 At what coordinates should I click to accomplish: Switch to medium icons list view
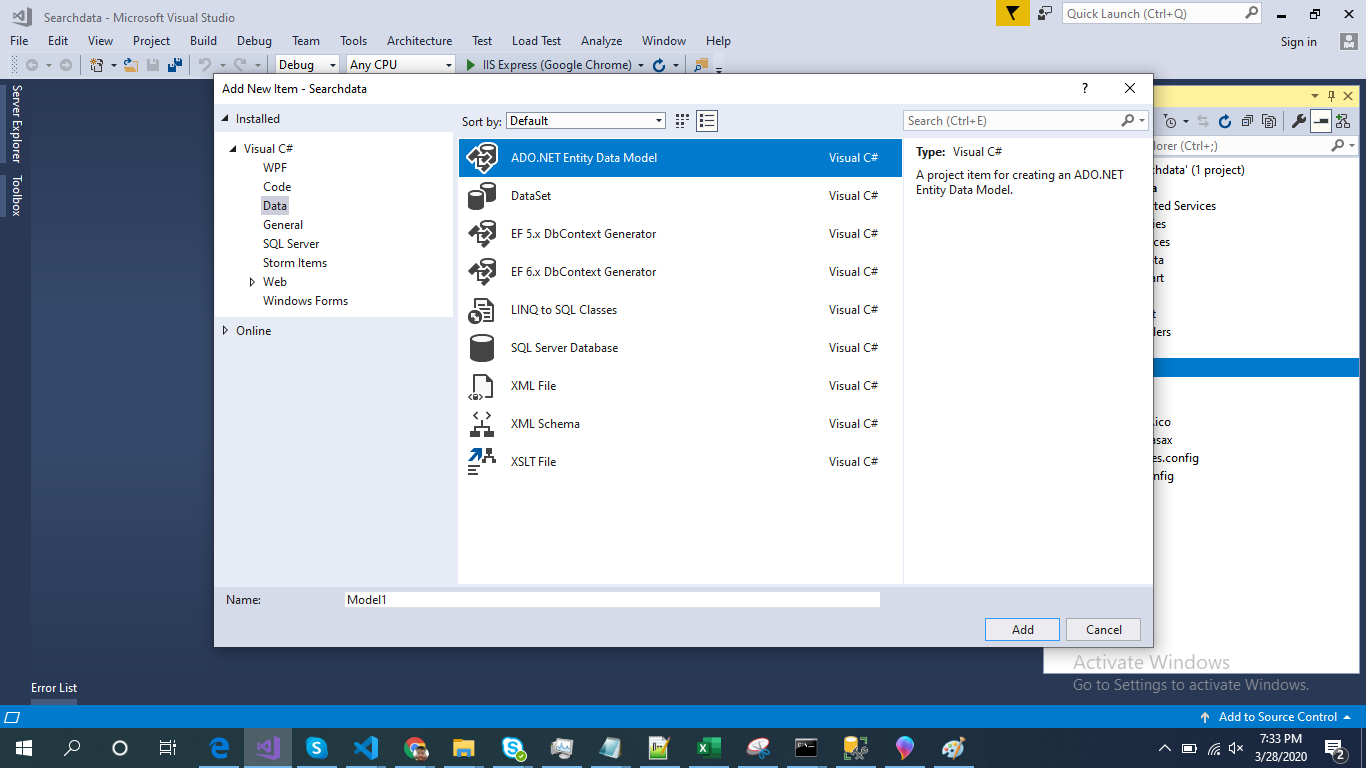708,121
